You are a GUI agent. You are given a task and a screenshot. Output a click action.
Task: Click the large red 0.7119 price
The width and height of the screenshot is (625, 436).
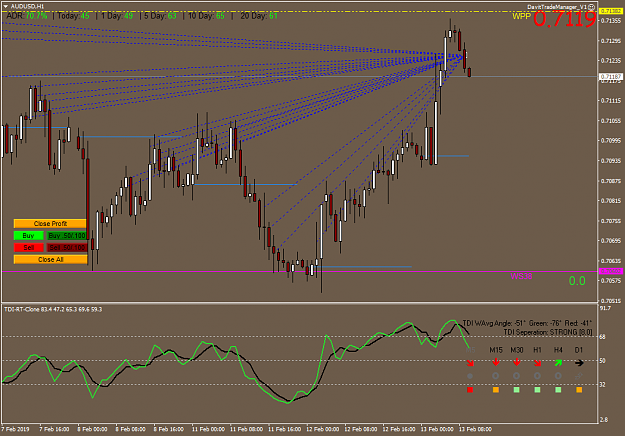[x=565, y=19]
